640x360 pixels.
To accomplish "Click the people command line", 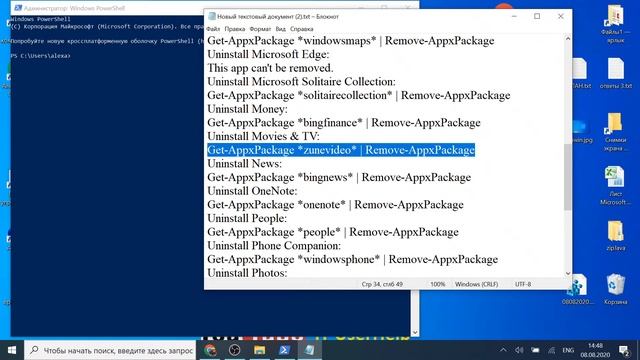I will pyautogui.click(x=333, y=232).
